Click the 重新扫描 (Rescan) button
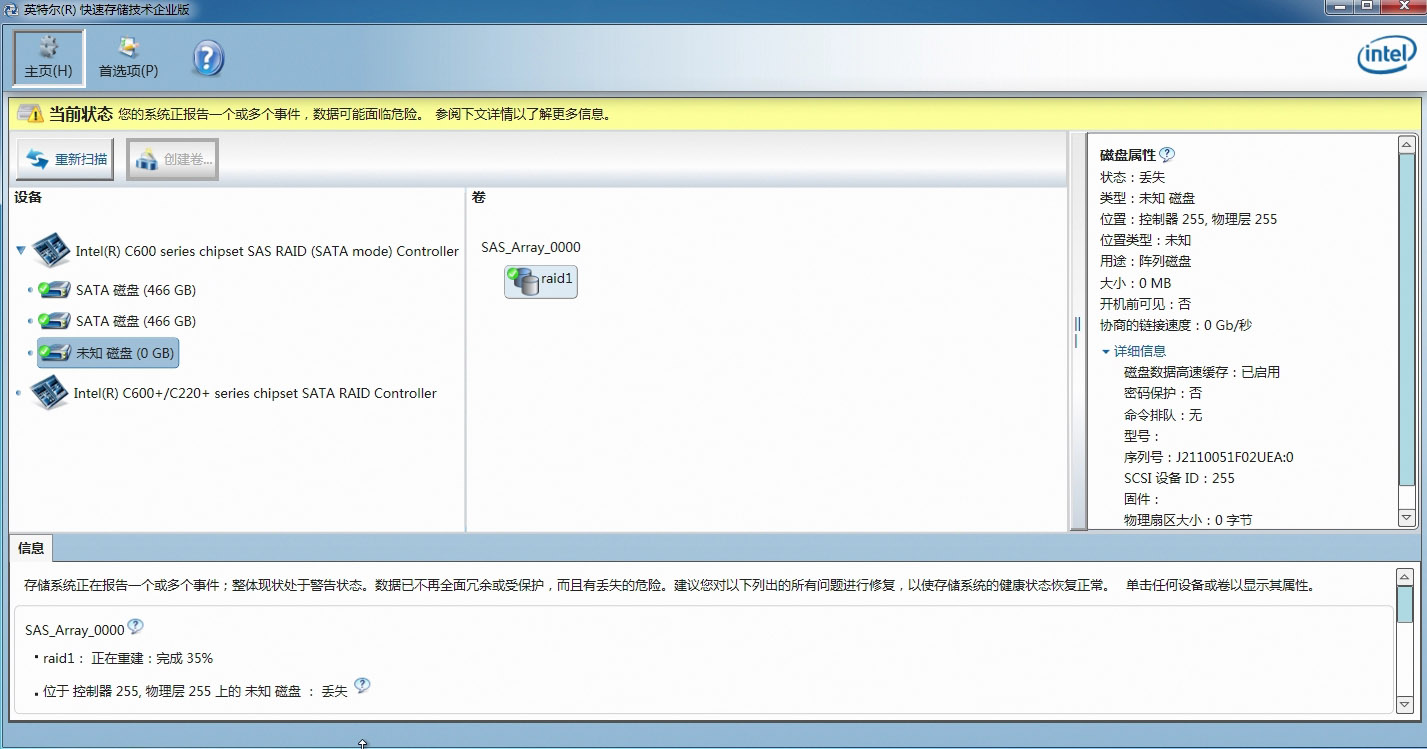The image size is (1427, 749). [64, 158]
